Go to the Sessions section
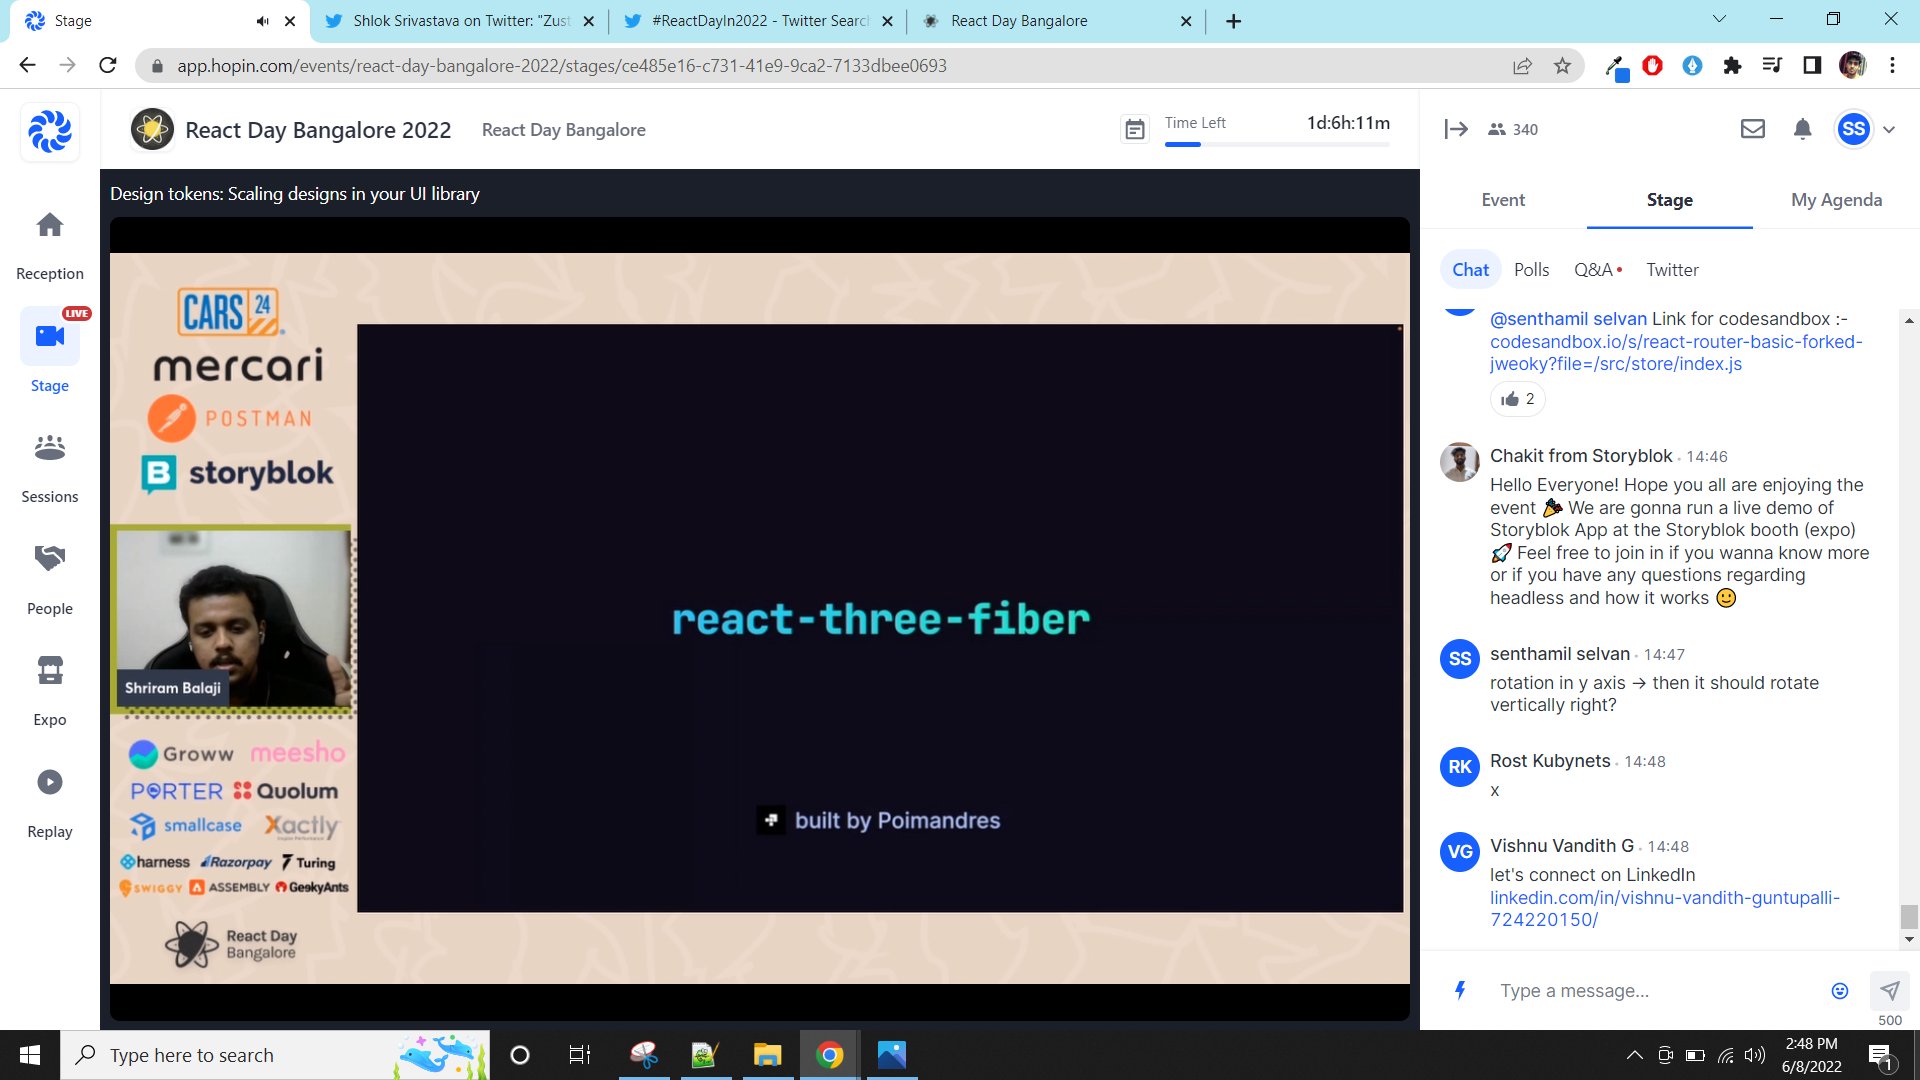Screen dimensions: 1920x1080 pyautogui.click(x=49, y=448)
